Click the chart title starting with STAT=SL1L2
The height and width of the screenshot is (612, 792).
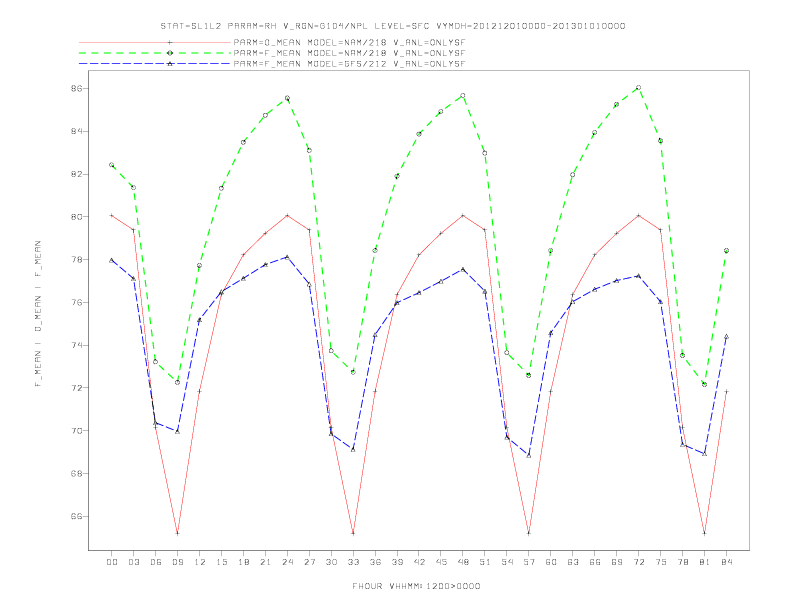tap(392, 26)
